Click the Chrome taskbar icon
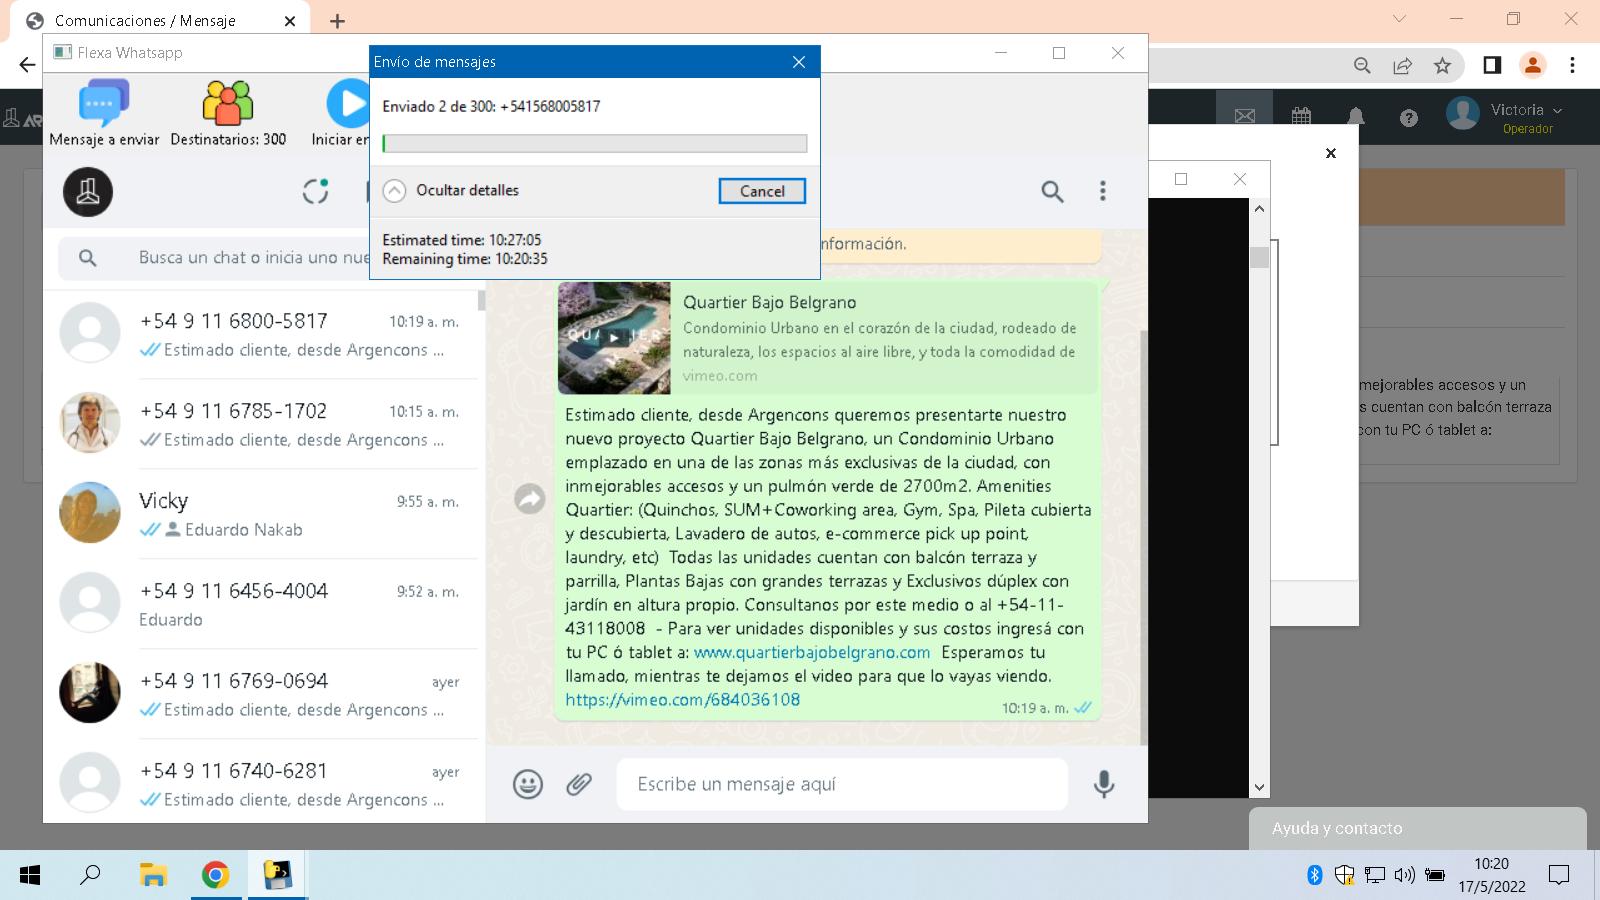 point(214,876)
